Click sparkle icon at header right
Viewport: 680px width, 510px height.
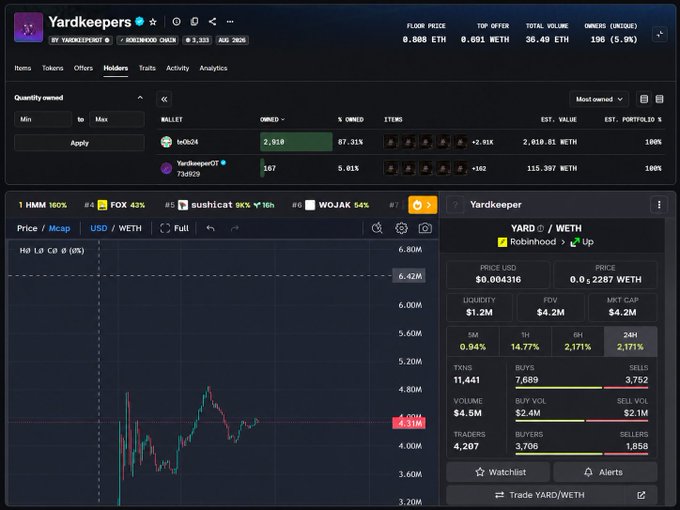point(660,34)
